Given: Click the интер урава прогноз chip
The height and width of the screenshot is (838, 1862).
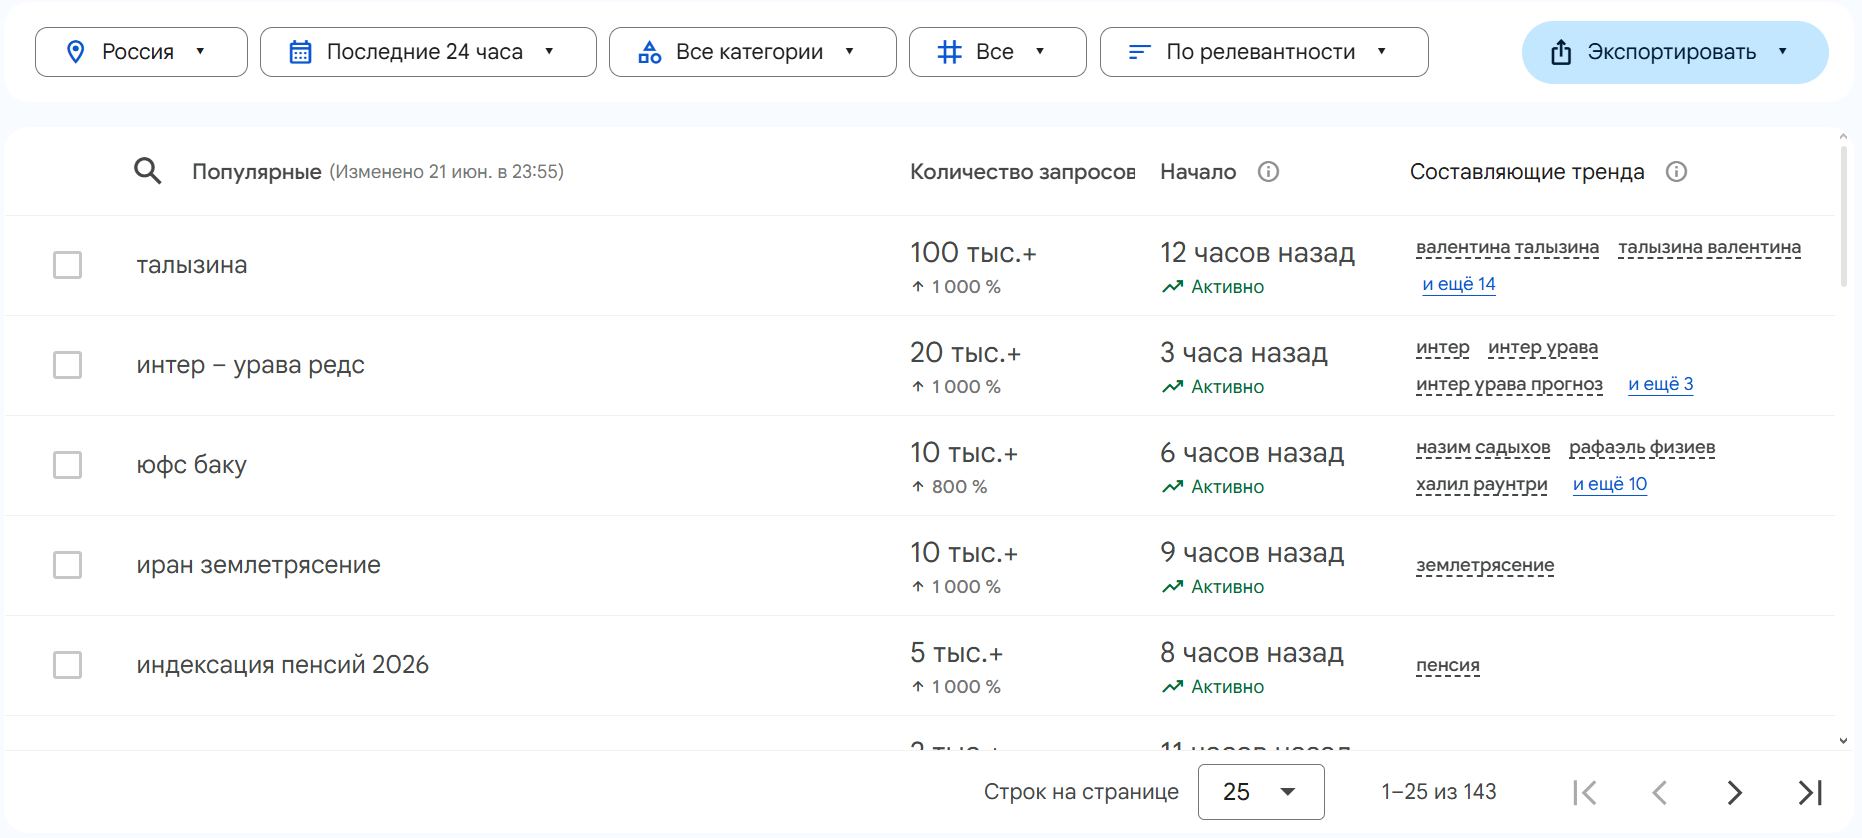Looking at the screenshot, I should pyautogui.click(x=1509, y=384).
